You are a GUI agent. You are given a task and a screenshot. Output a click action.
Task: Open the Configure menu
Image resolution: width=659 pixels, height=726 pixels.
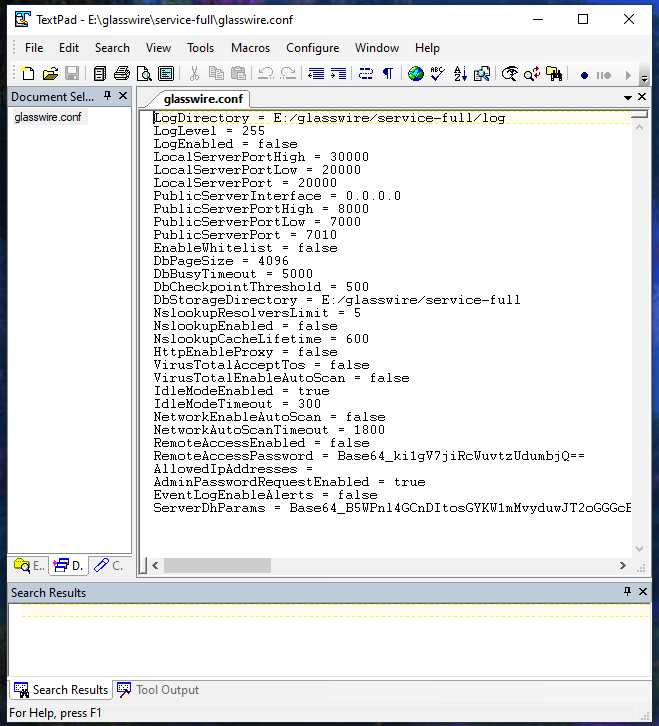[x=312, y=47]
